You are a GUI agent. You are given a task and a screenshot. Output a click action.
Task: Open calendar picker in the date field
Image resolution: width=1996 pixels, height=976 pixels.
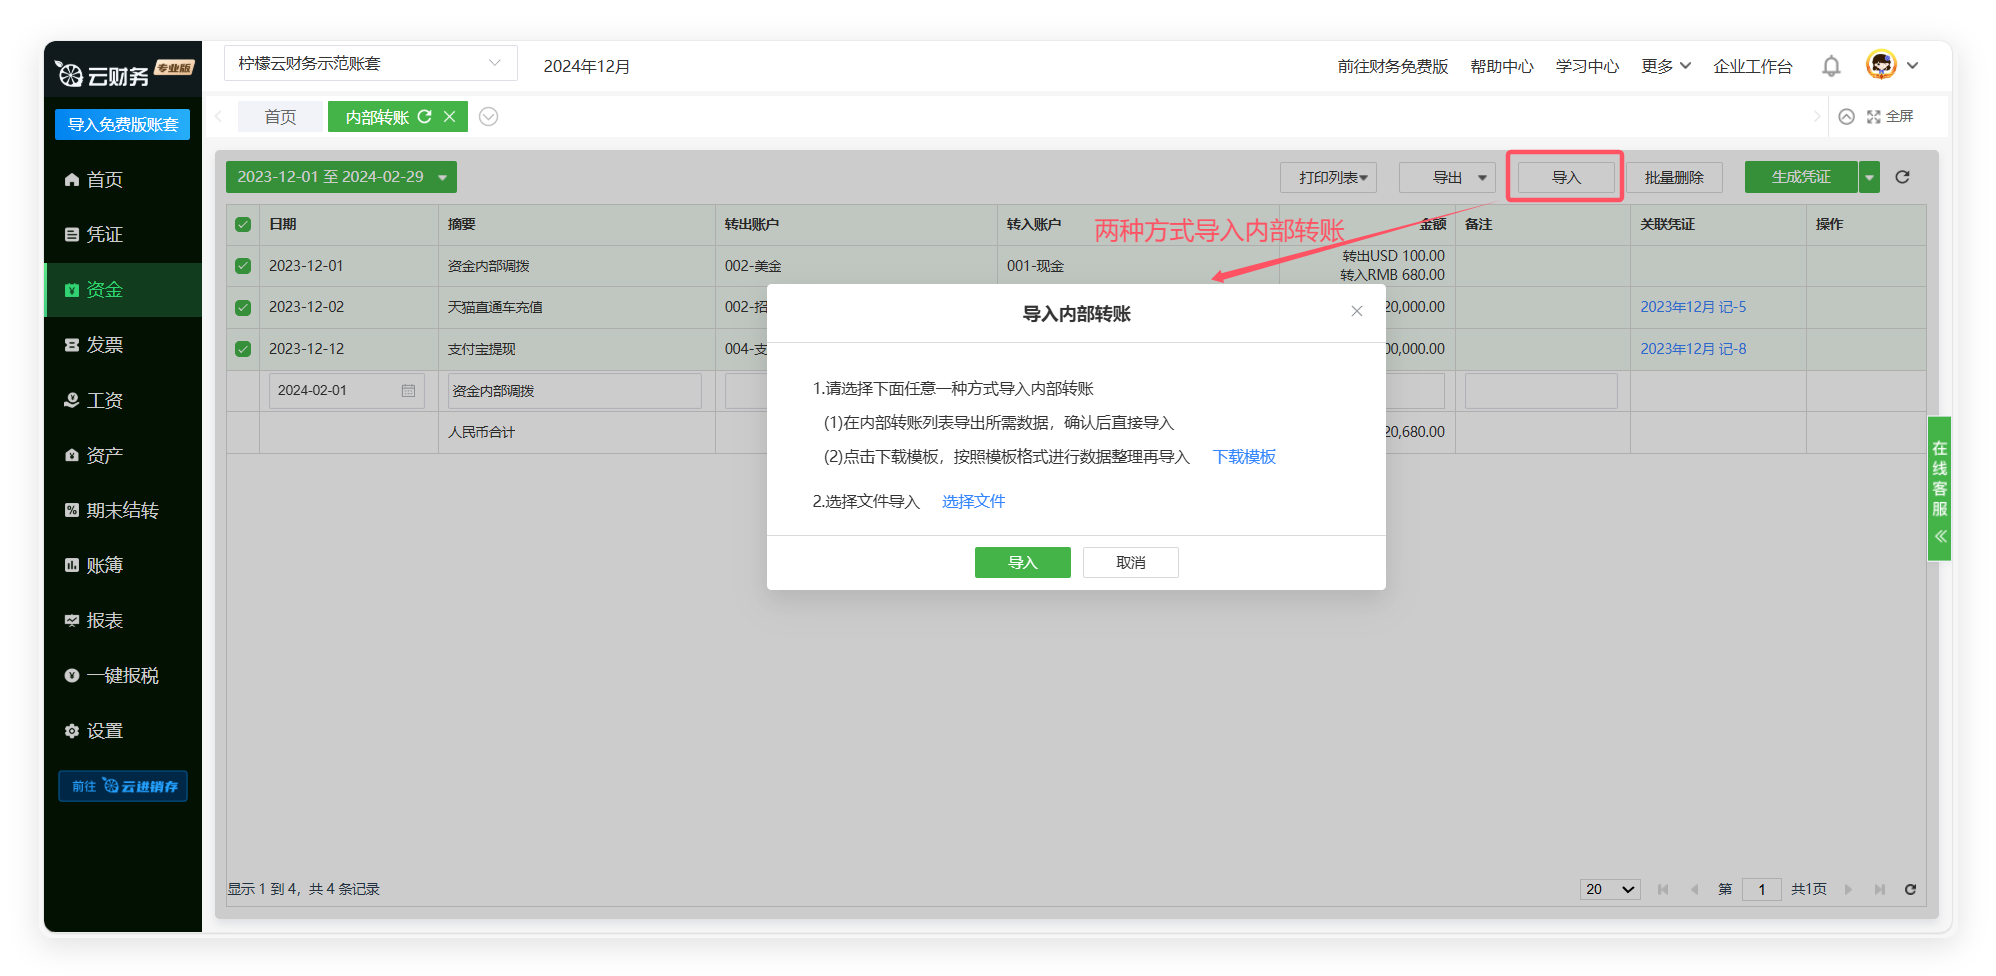point(408,391)
